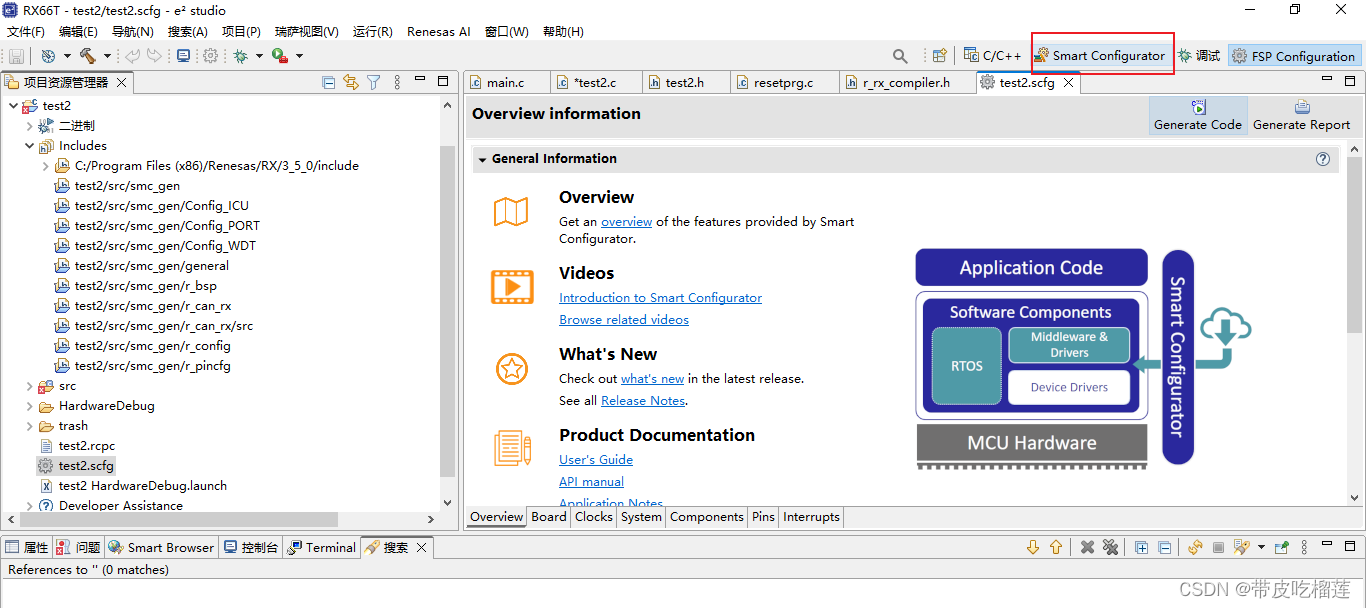Click the Open Perspective icon
1366x608 pixels.
(x=940, y=56)
